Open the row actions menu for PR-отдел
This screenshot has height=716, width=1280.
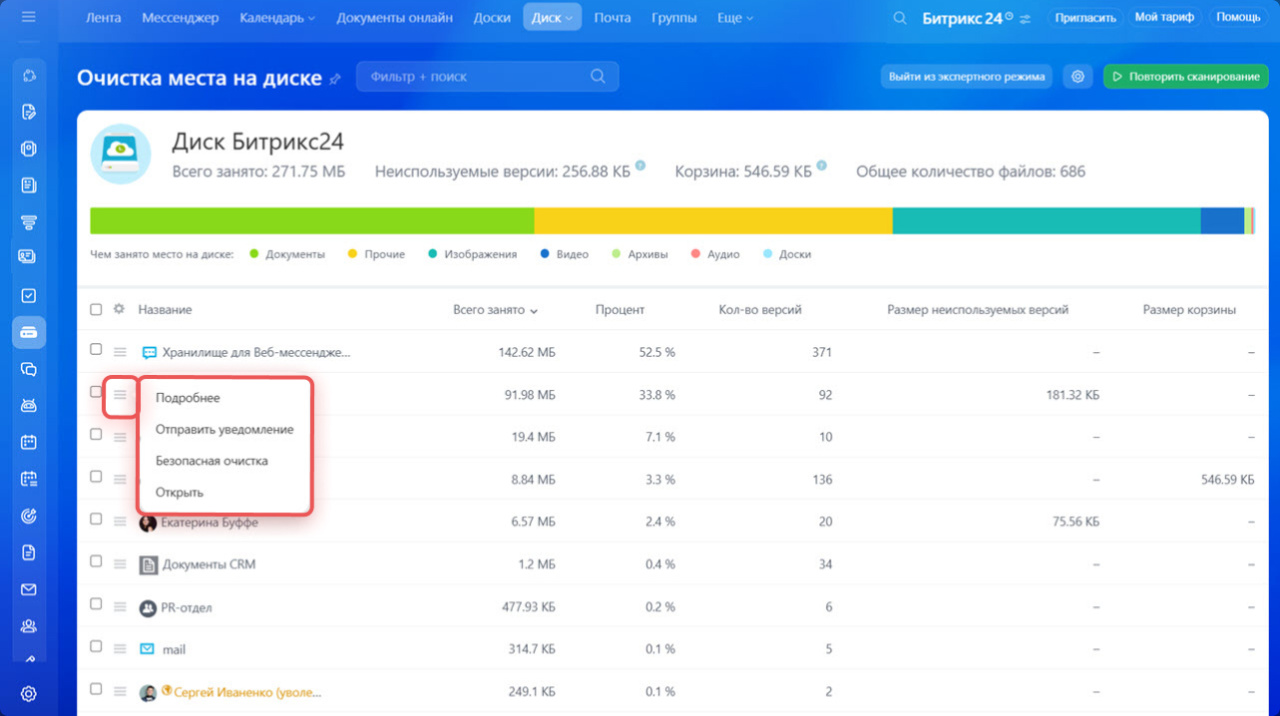(120, 607)
